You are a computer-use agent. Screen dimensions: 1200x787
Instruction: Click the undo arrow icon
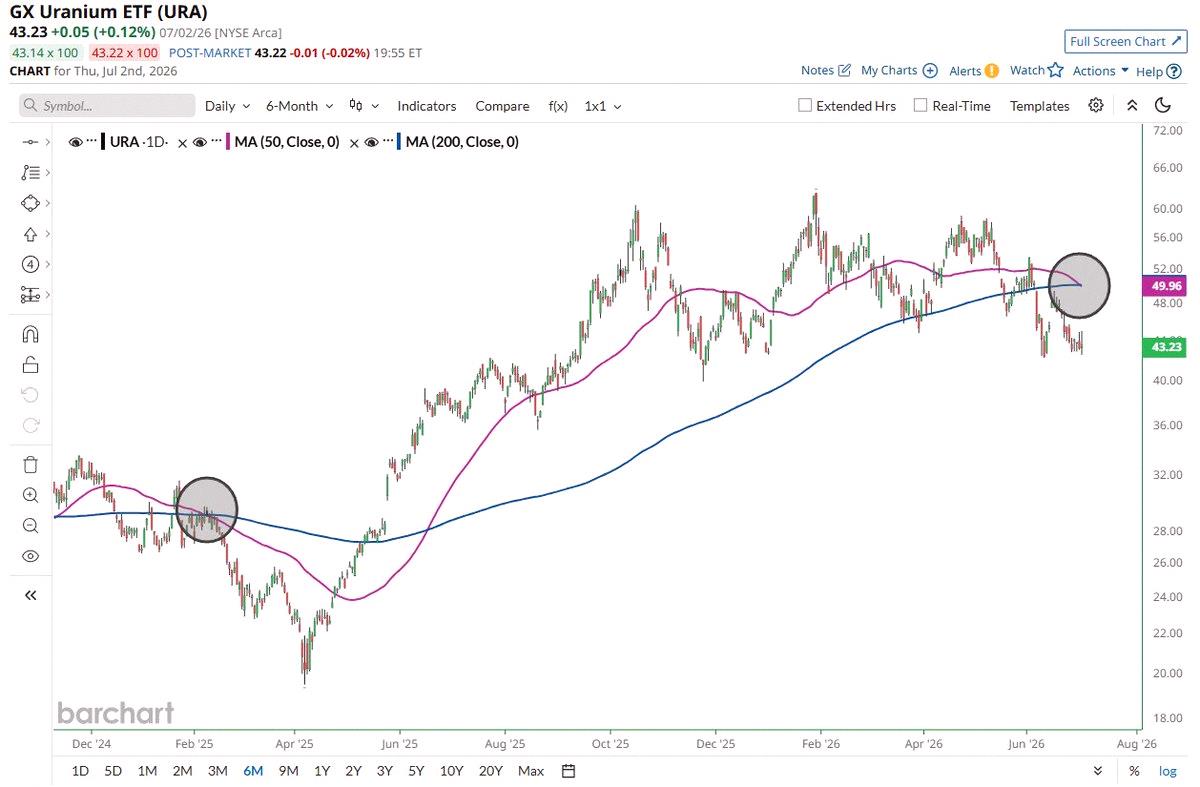pyautogui.click(x=30, y=395)
